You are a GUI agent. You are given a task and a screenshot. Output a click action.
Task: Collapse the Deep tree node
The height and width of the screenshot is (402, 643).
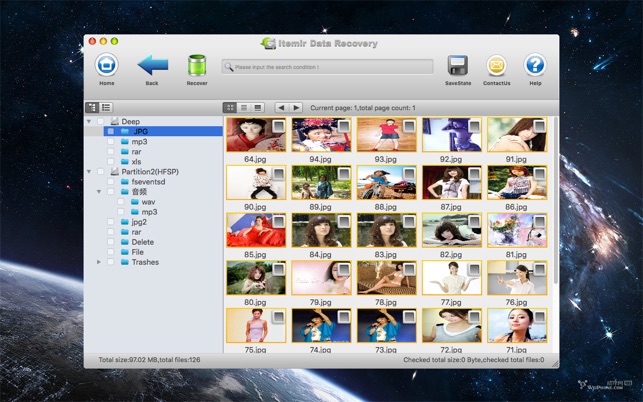tap(89, 121)
